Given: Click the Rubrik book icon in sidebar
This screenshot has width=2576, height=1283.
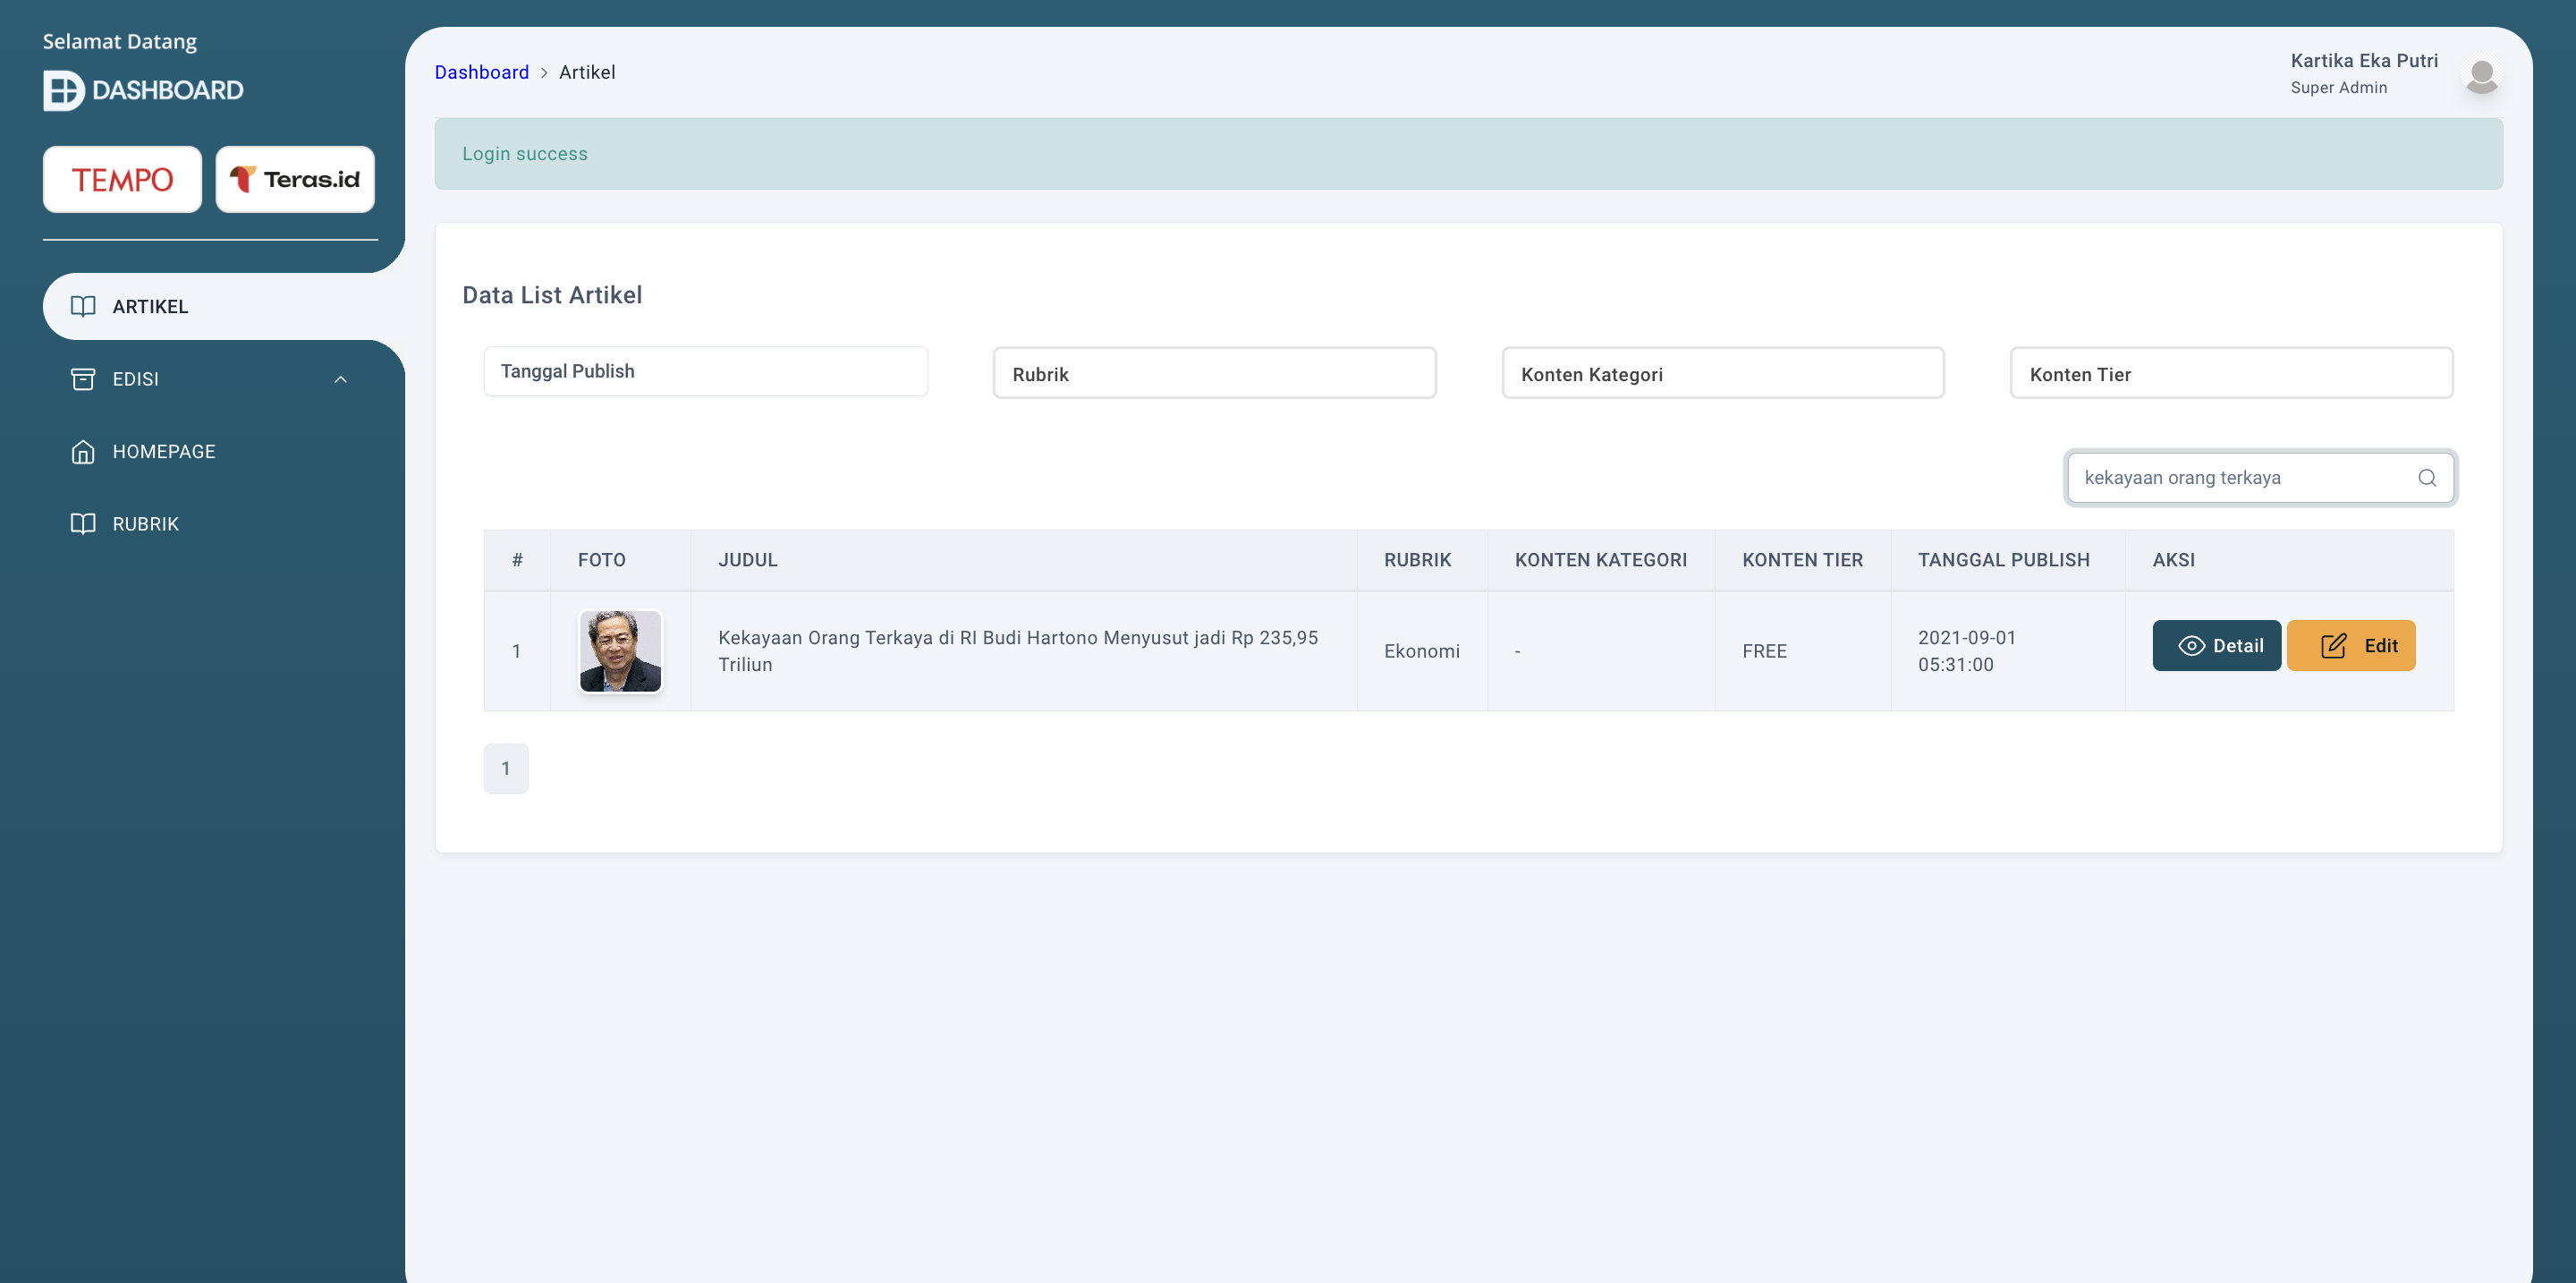Looking at the screenshot, I should point(83,524).
